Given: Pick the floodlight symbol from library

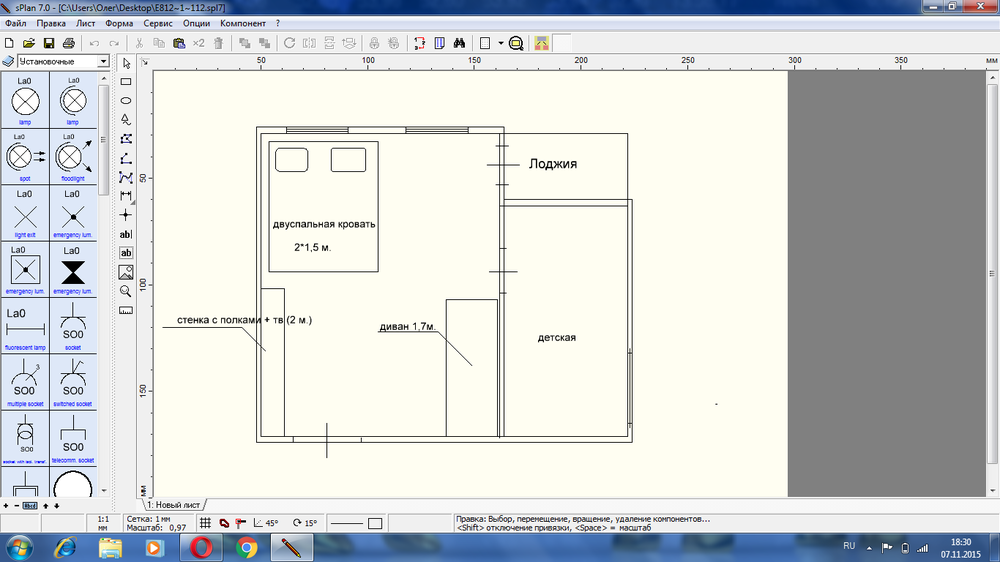Looking at the screenshot, I should coord(73,156).
